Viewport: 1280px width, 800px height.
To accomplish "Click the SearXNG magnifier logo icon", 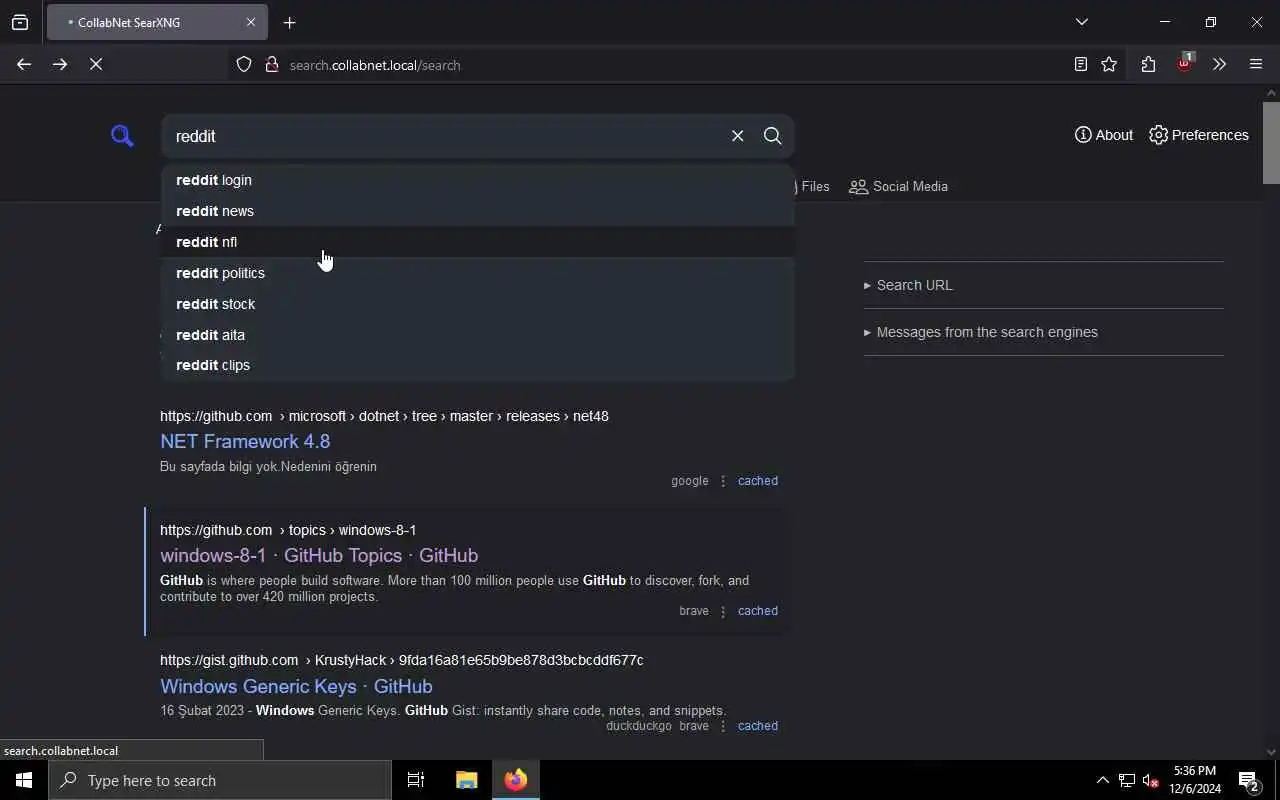I will pyautogui.click(x=122, y=135).
